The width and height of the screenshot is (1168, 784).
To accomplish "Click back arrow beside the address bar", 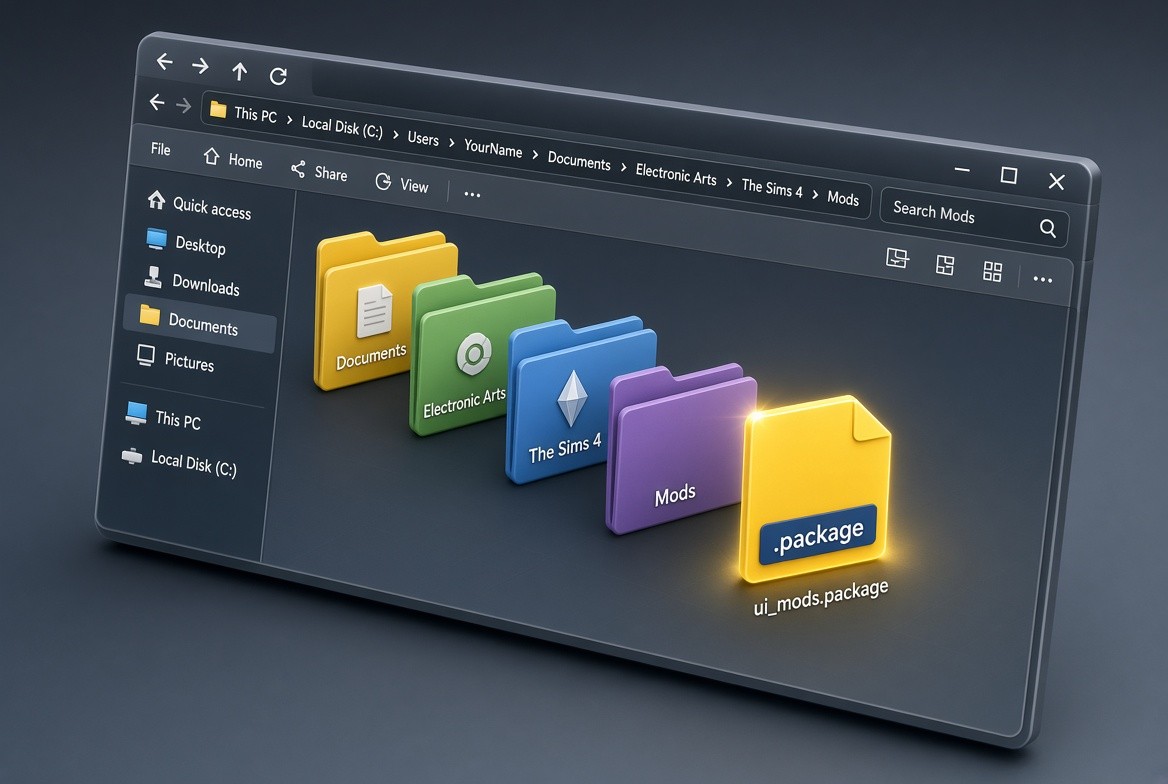I will pos(156,102).
